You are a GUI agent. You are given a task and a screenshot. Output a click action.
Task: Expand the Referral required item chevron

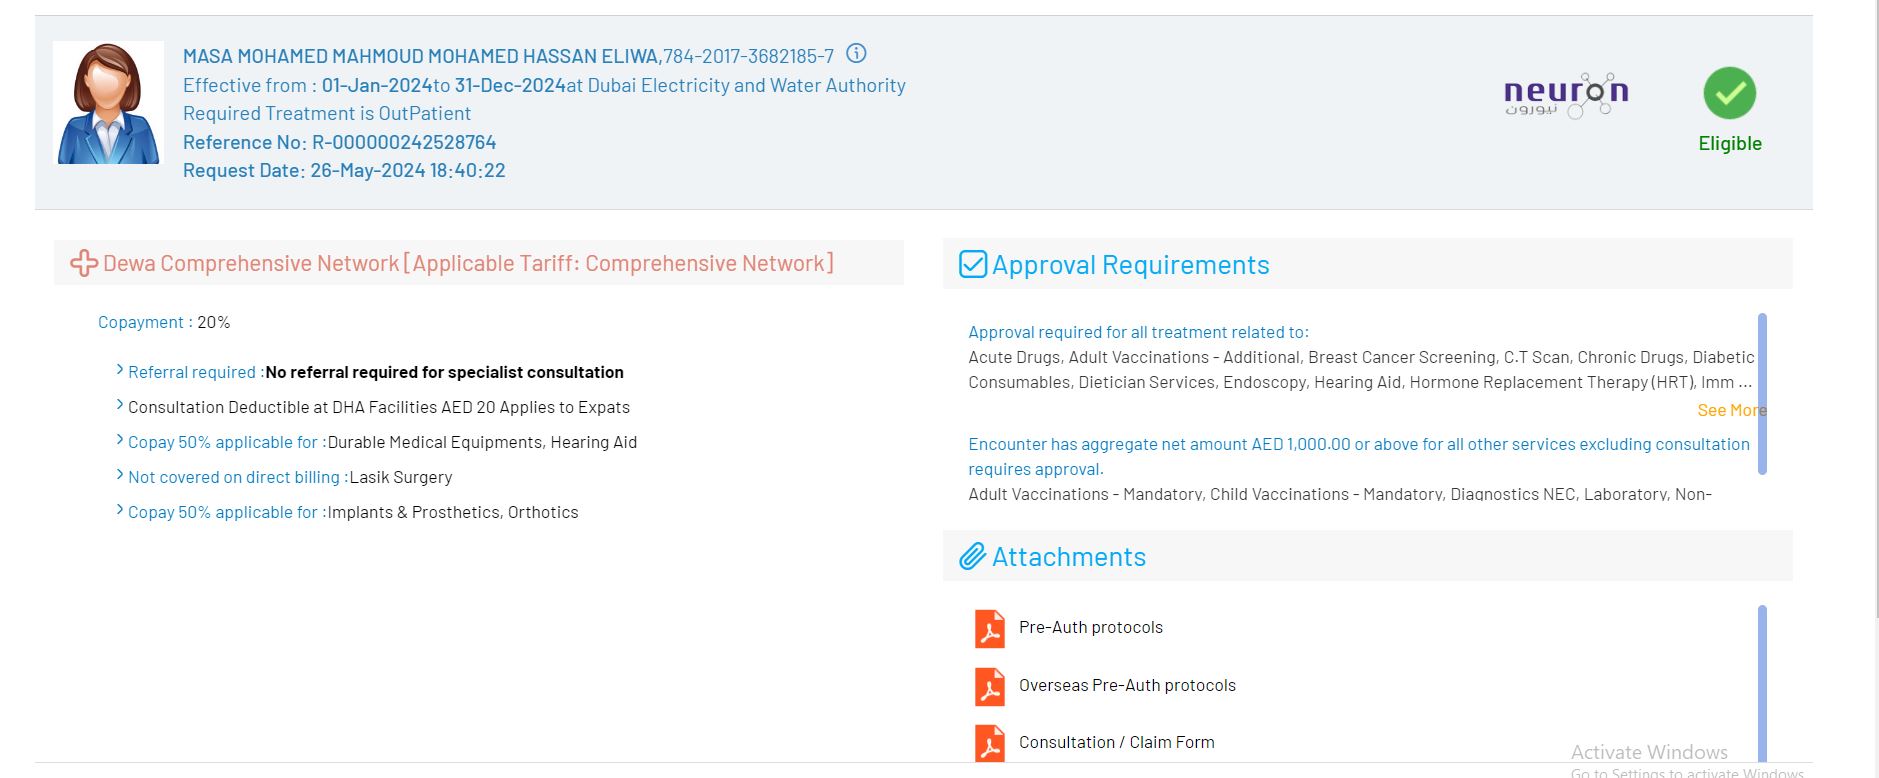120,371
